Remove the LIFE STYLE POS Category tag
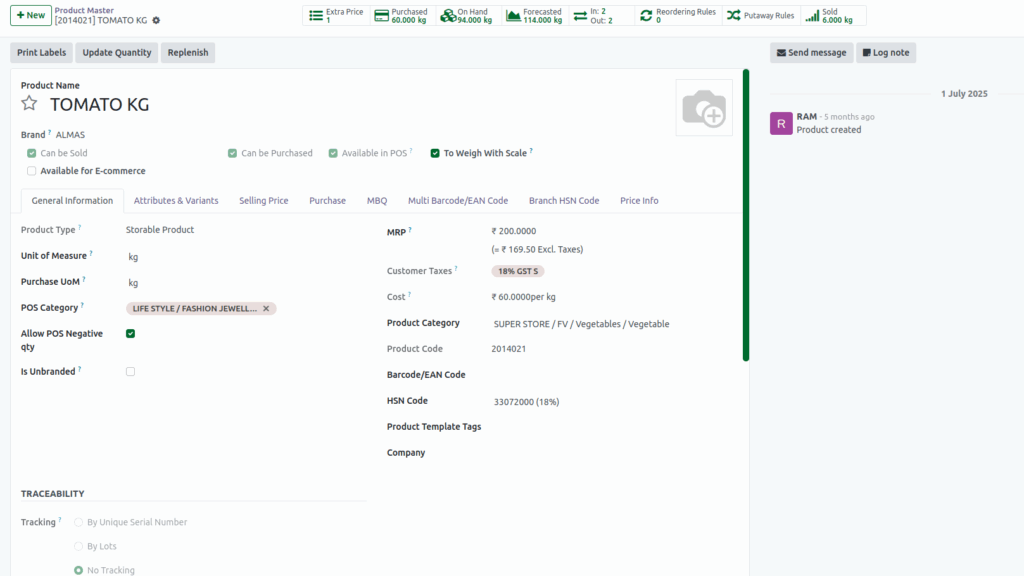This screenshot has width=1024, height=576. tap(265, 308)
